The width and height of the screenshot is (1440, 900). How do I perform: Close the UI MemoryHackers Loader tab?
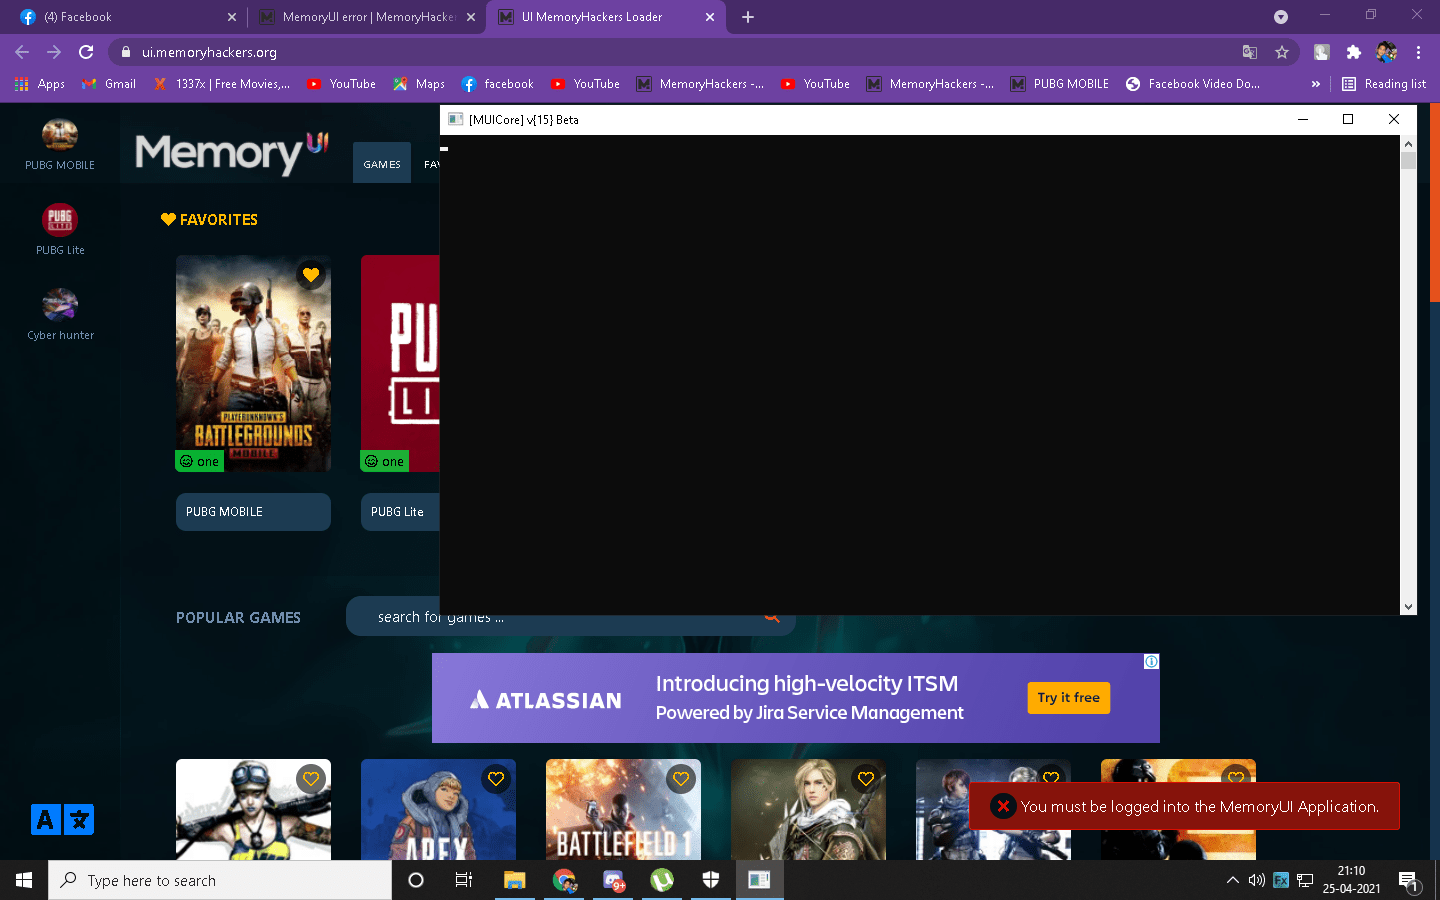[x=710, y=17]
